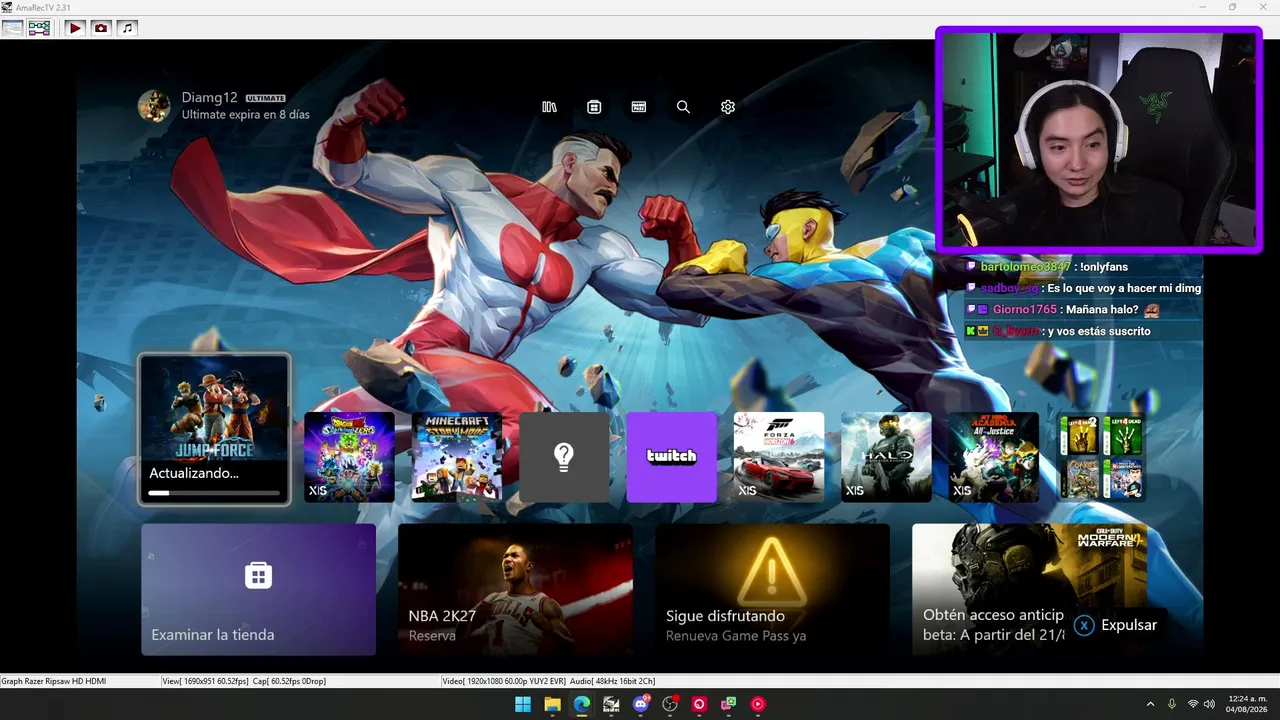Open File Explorer from the taskbar
The image size is (1280, 720).
pos(552,704)
